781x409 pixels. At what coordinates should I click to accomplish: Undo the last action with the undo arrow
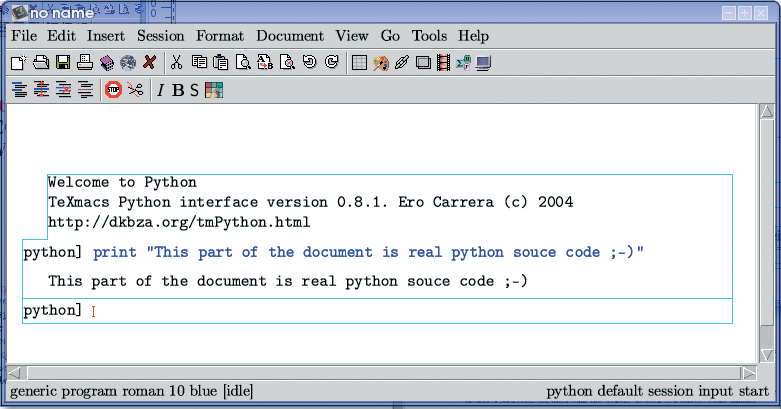click(x=310, y=62)
